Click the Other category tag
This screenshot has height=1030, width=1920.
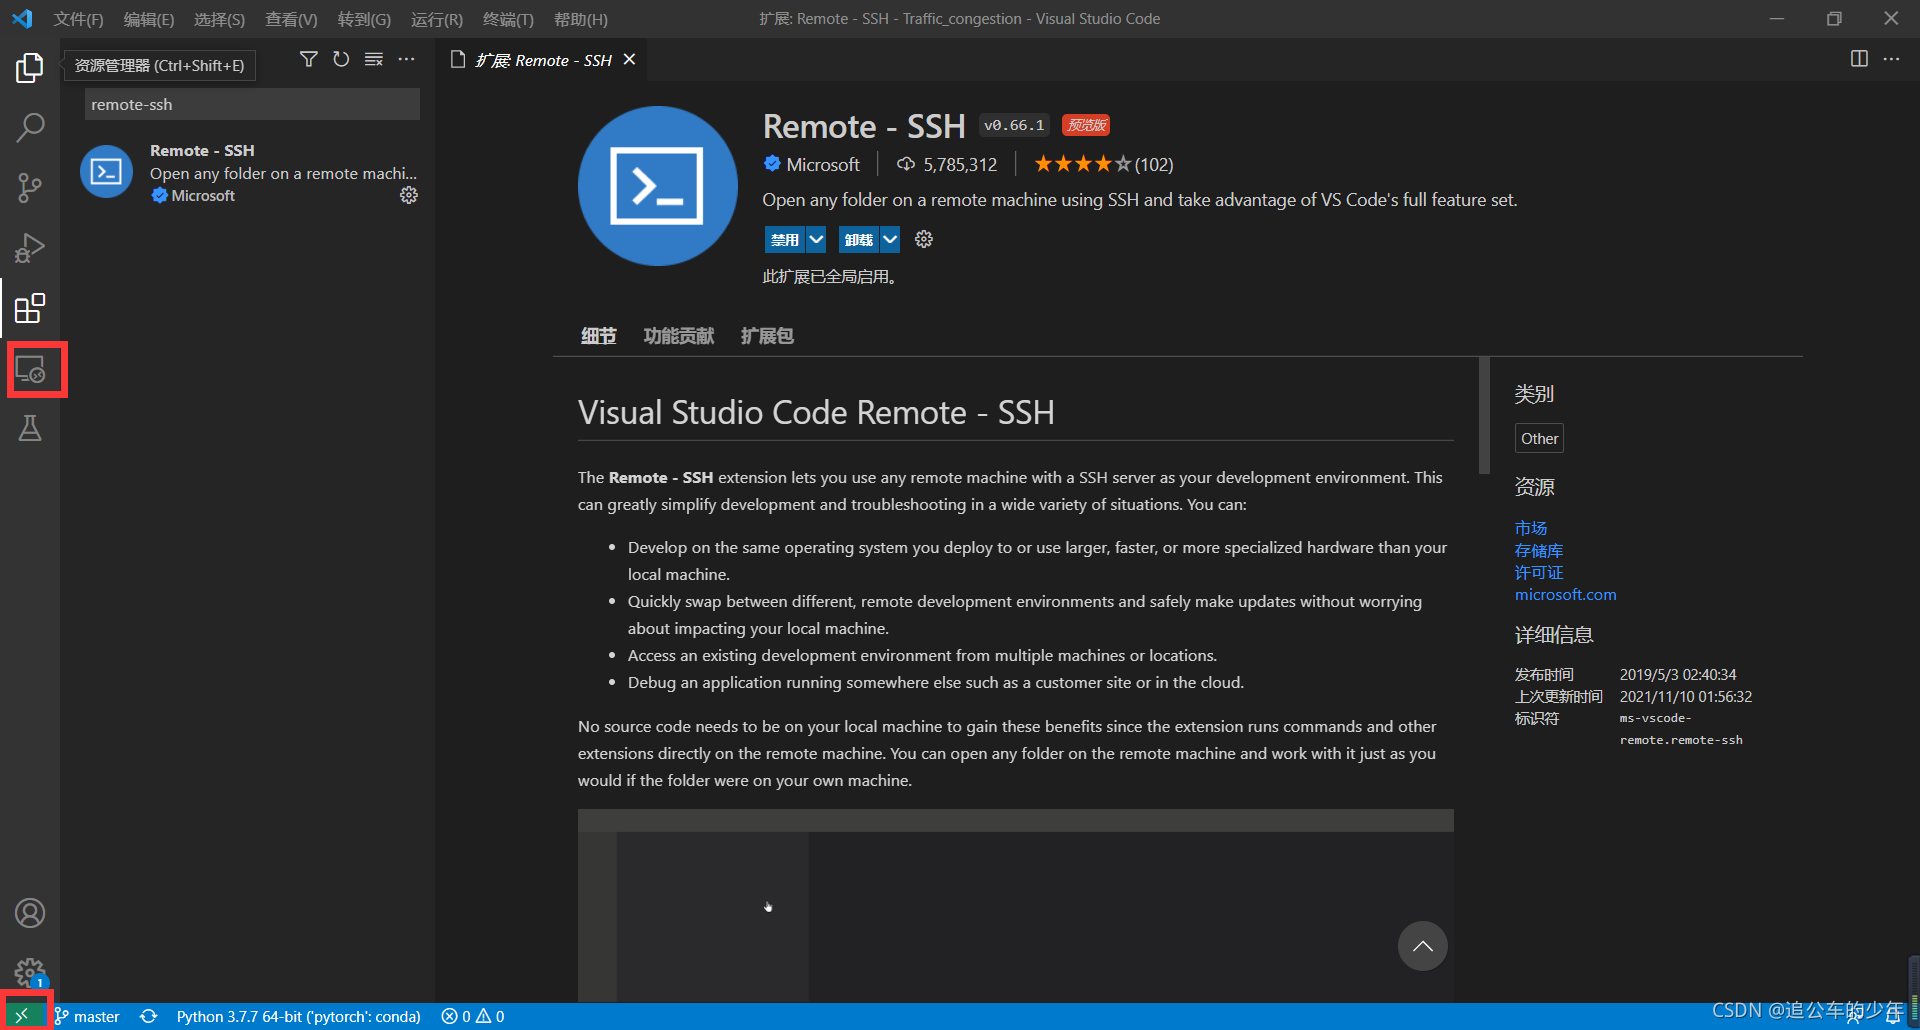(x=1539, y=438)
